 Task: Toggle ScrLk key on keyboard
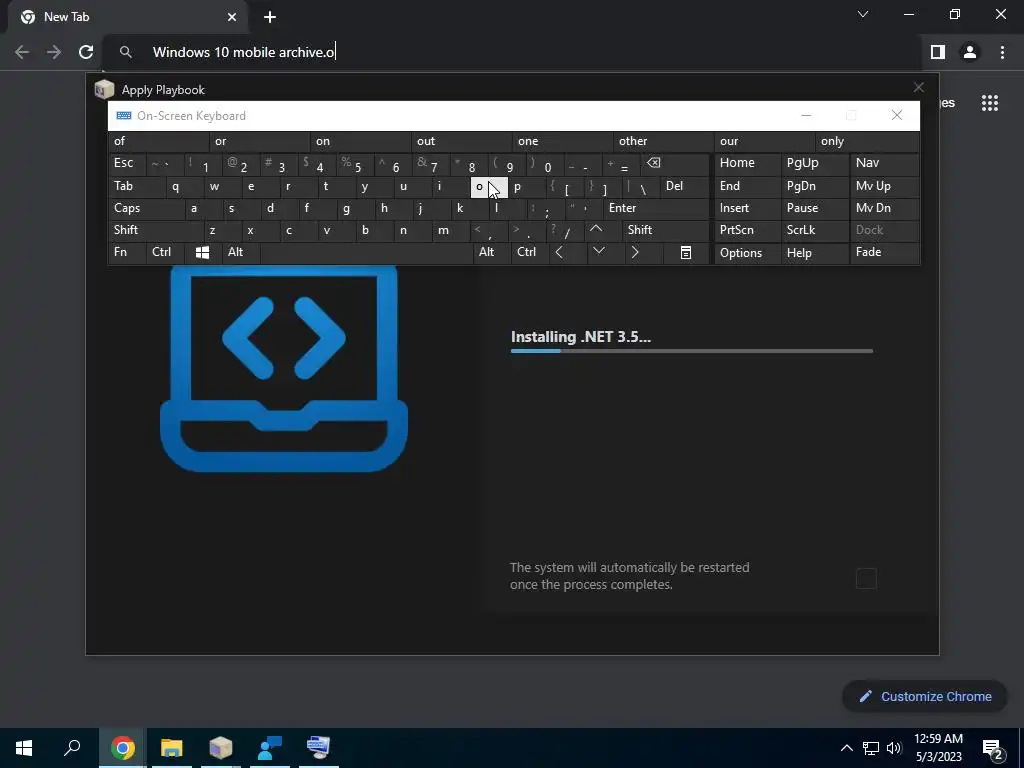[x=814, y=230]
